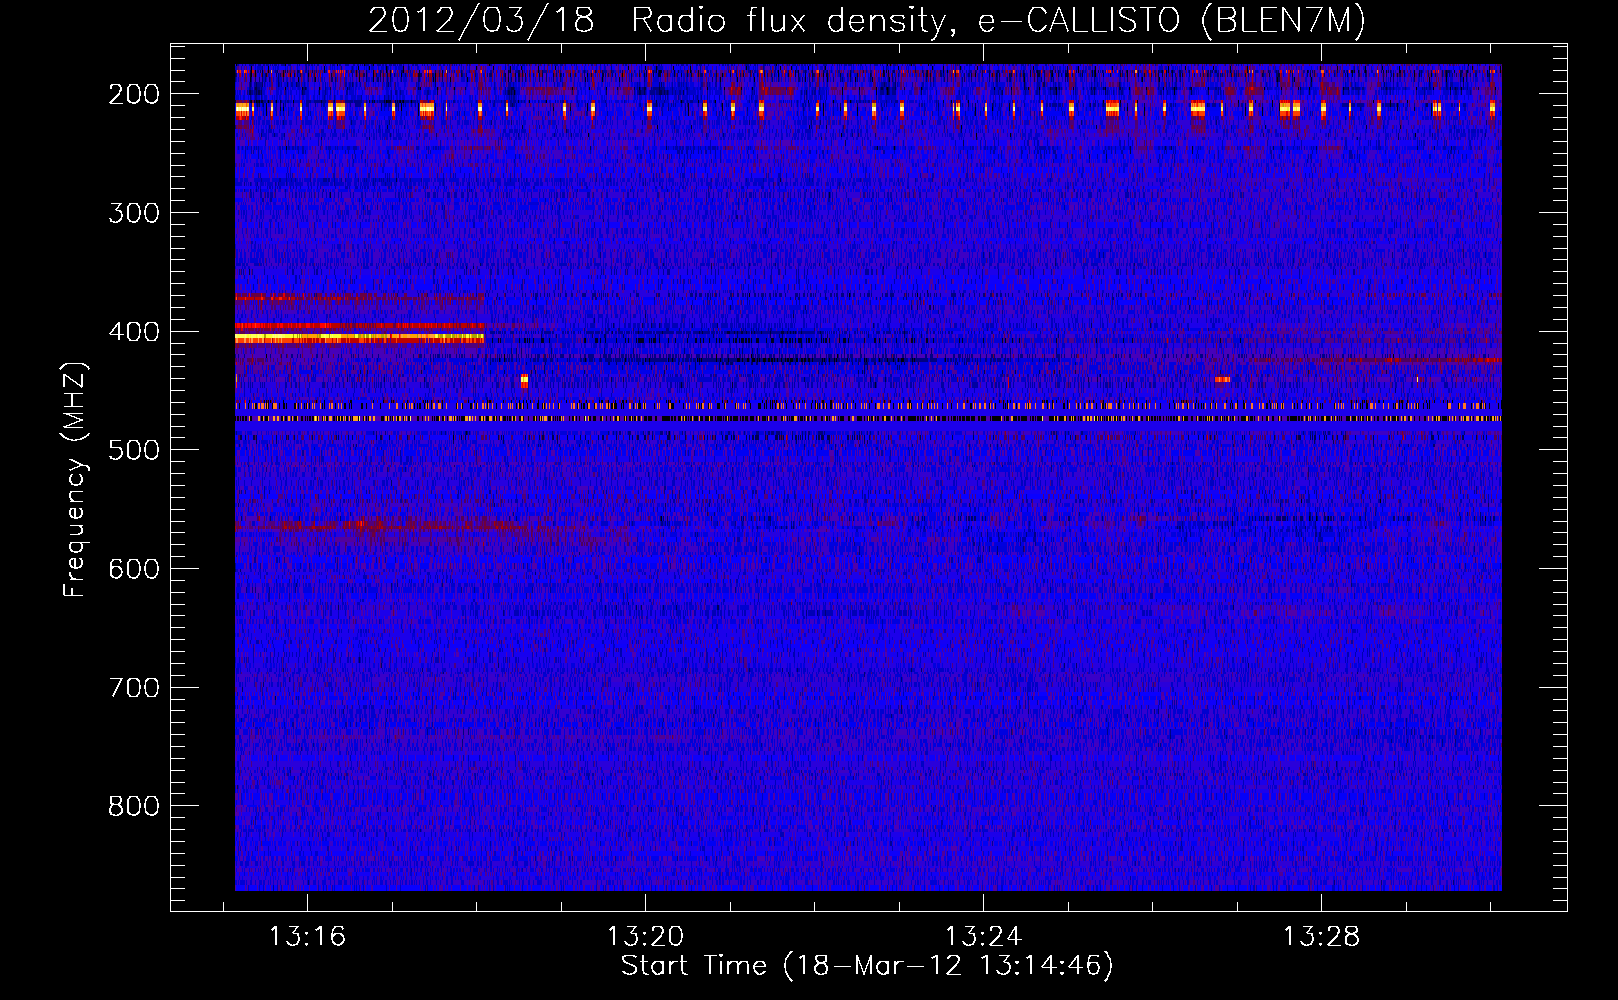Screen dimensions: 1618x1000
Task: Select the 500 frequency axis label
Action: [134, 450]
